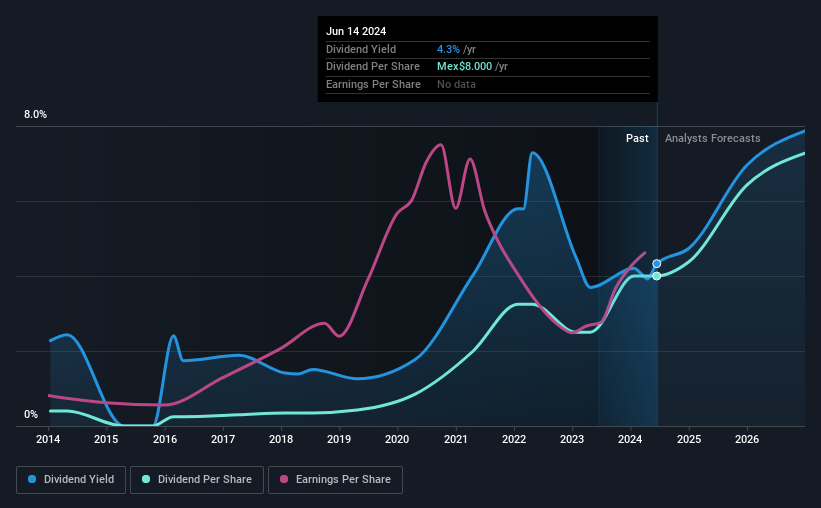
Task: Click the 2026 x-axis label
Action: tap(747, 439)
